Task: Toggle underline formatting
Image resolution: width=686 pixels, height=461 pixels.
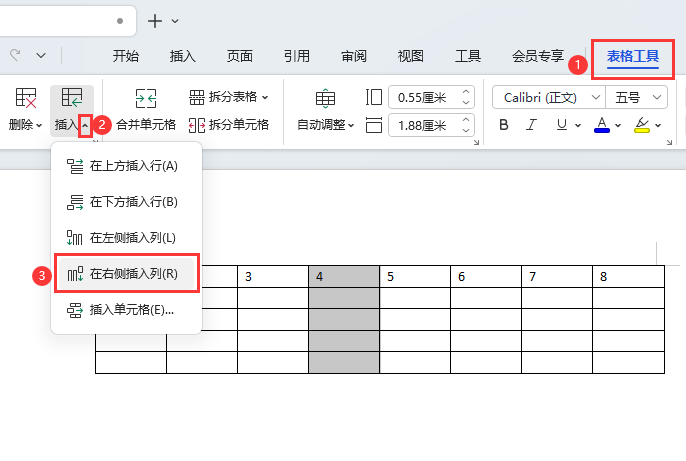Action: pos(562,125)
